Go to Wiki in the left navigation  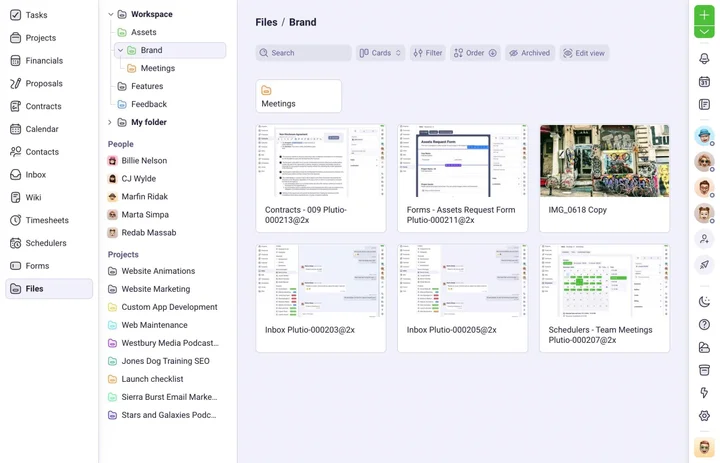point(34,197)
